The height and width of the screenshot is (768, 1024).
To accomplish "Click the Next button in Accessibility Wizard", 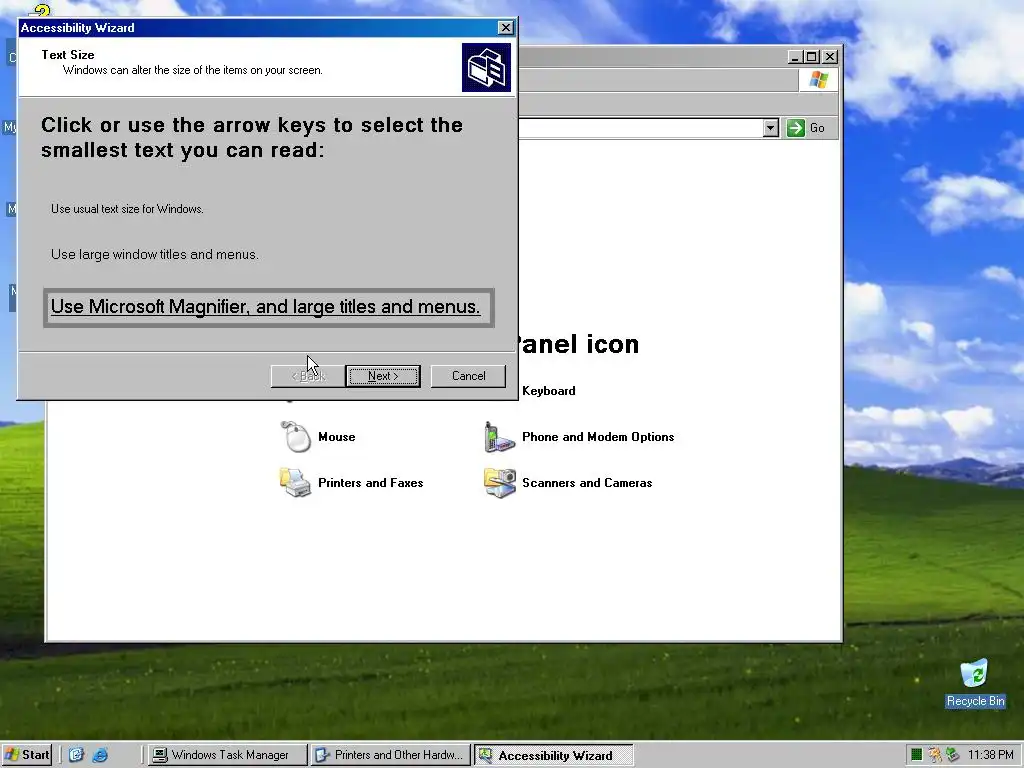I will pyautogui.click(x=383, y=376).
